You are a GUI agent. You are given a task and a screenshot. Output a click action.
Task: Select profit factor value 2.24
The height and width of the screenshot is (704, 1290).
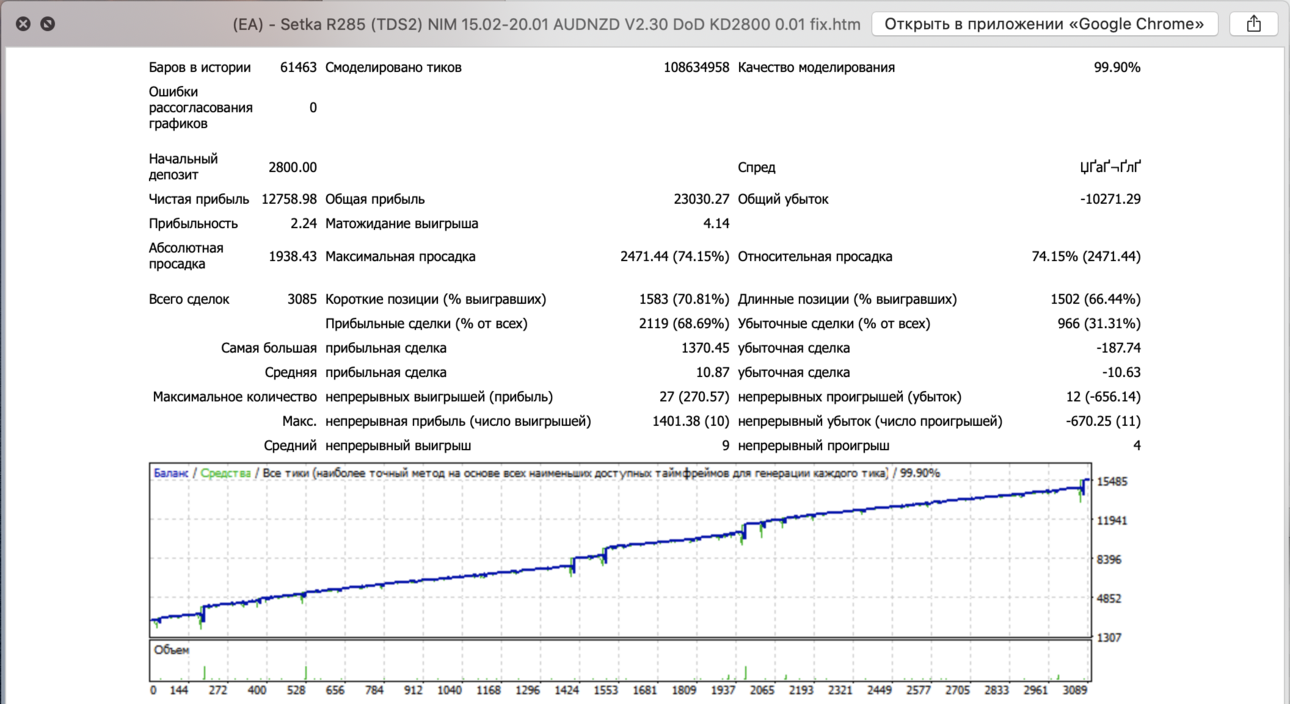304,224
